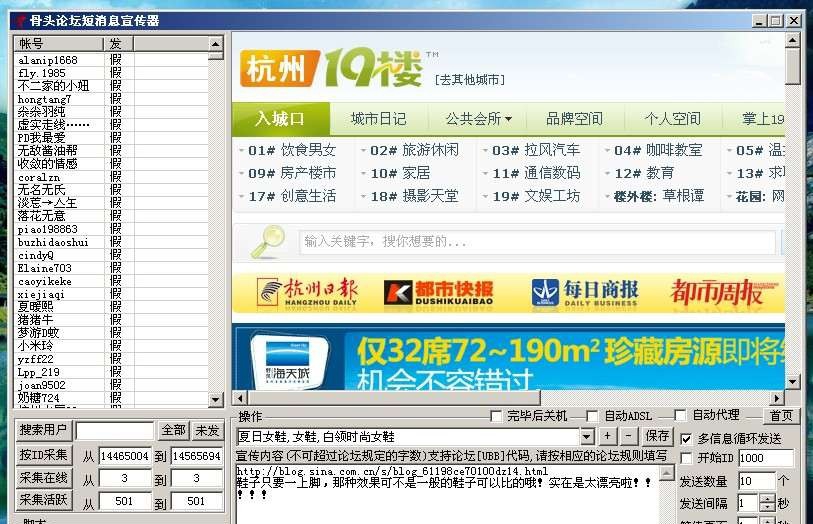Image resolution: width=813 pixels, height=524 pixels.
Task: Click the 采集在线 button
Action: [x=44, y=477]
